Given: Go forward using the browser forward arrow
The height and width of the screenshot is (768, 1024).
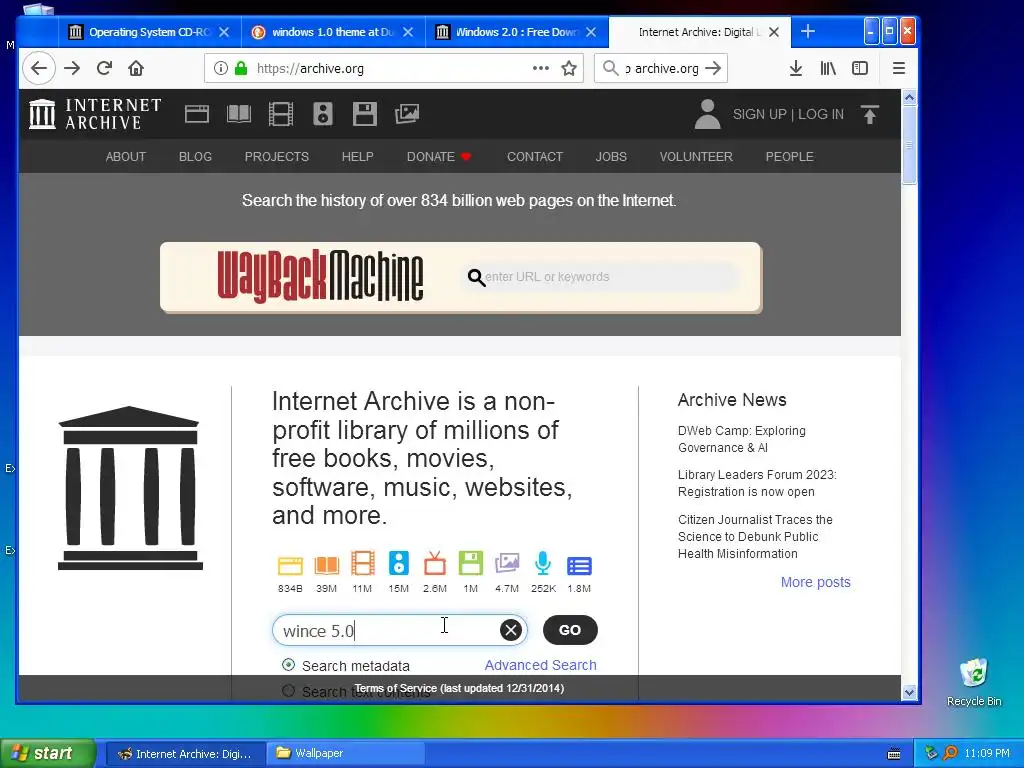Looking at the screenshot, I should [72, 68].
